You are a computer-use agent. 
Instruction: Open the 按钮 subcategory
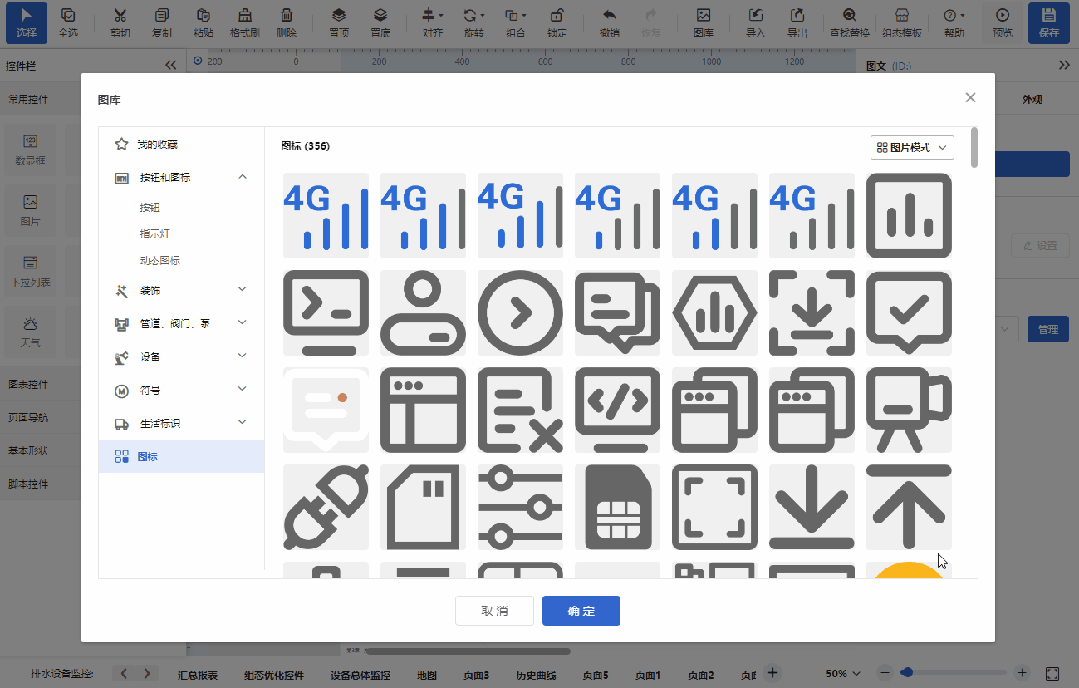[x=149, y=207]
